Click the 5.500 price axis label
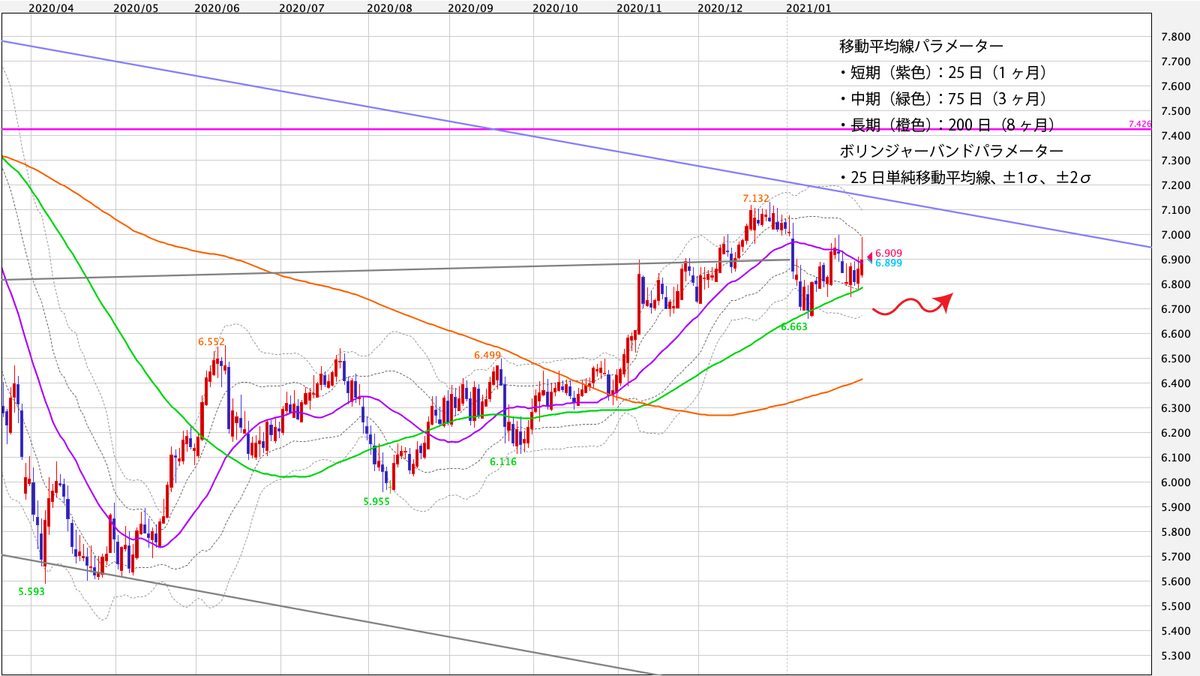This screenshot has width=1200, height=676. pos(1174,607)
